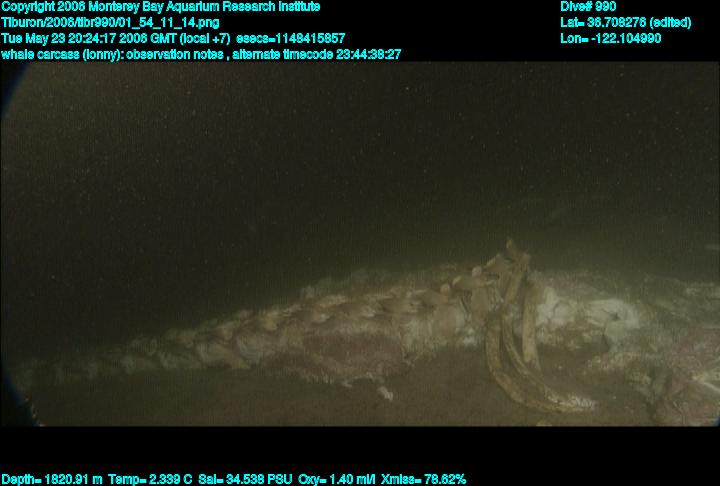Click the Lat= 36.708276 (edited) readout
This screenshot has width=720, height=486.
(626, 22)
